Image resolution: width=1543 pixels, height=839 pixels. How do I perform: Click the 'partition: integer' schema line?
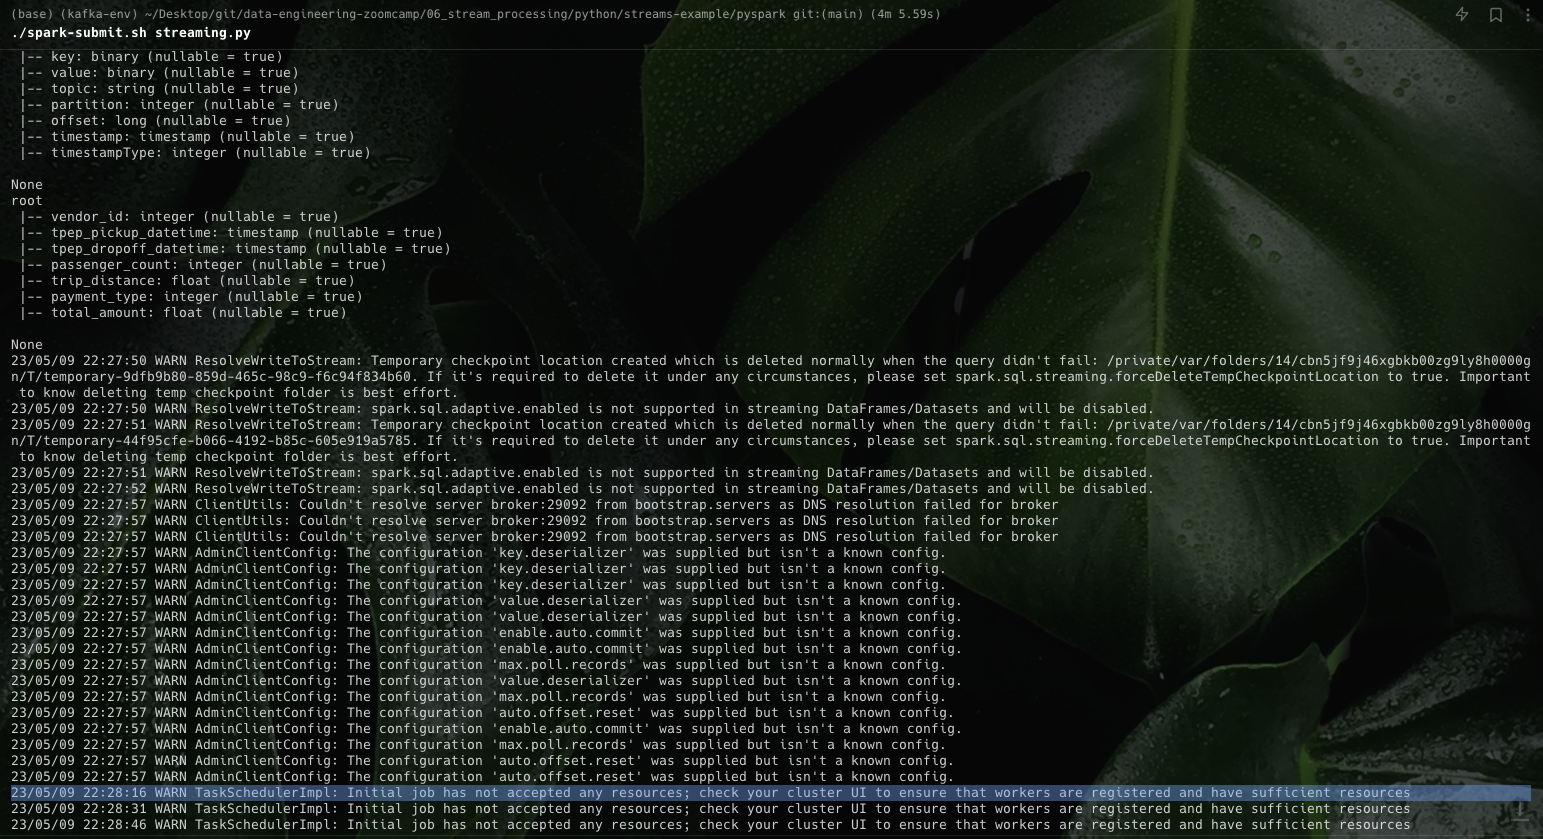click(179, 105)
